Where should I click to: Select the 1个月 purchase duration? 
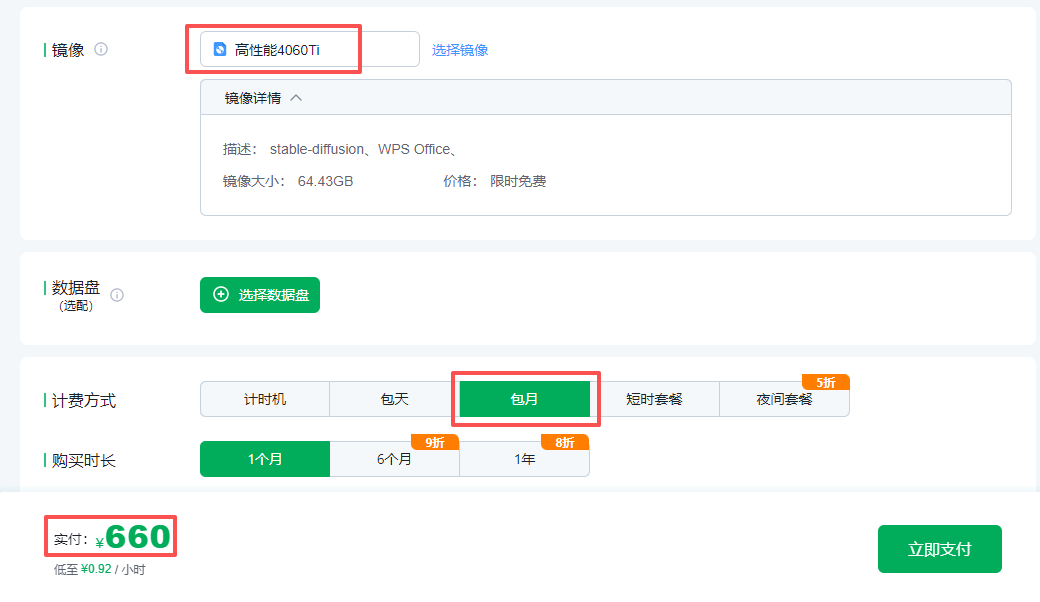tap(265, 458)
